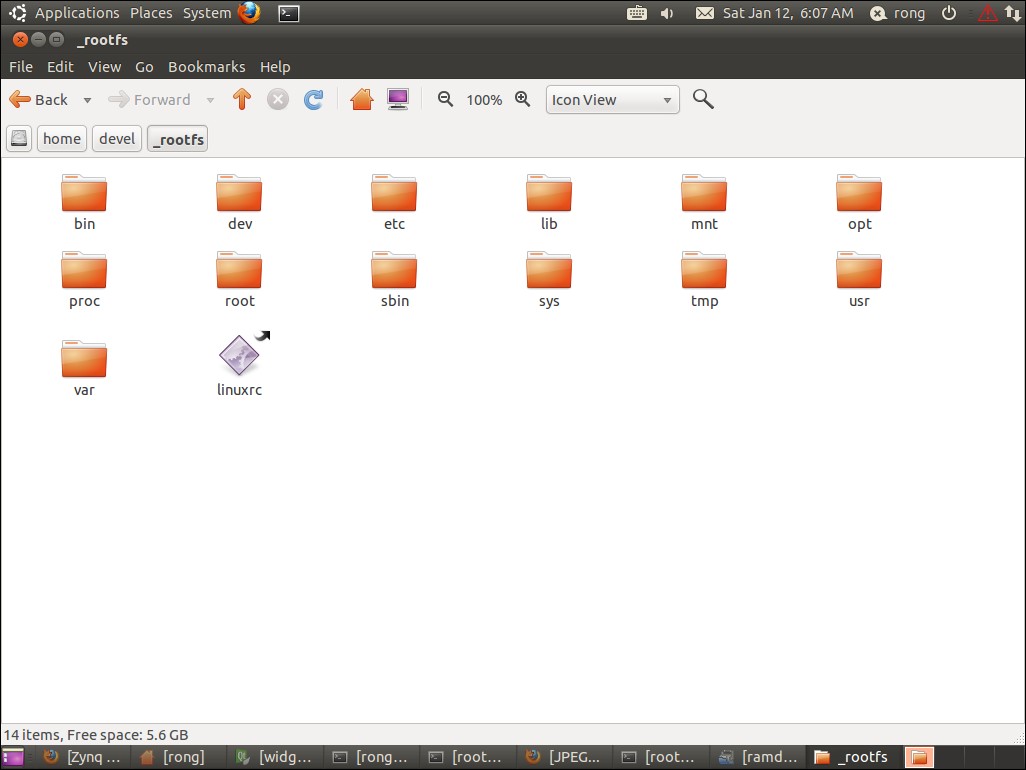Viewport: 1026px width, 770px height.
Task: Zoom in the icon view
Action: click(522, 99)
